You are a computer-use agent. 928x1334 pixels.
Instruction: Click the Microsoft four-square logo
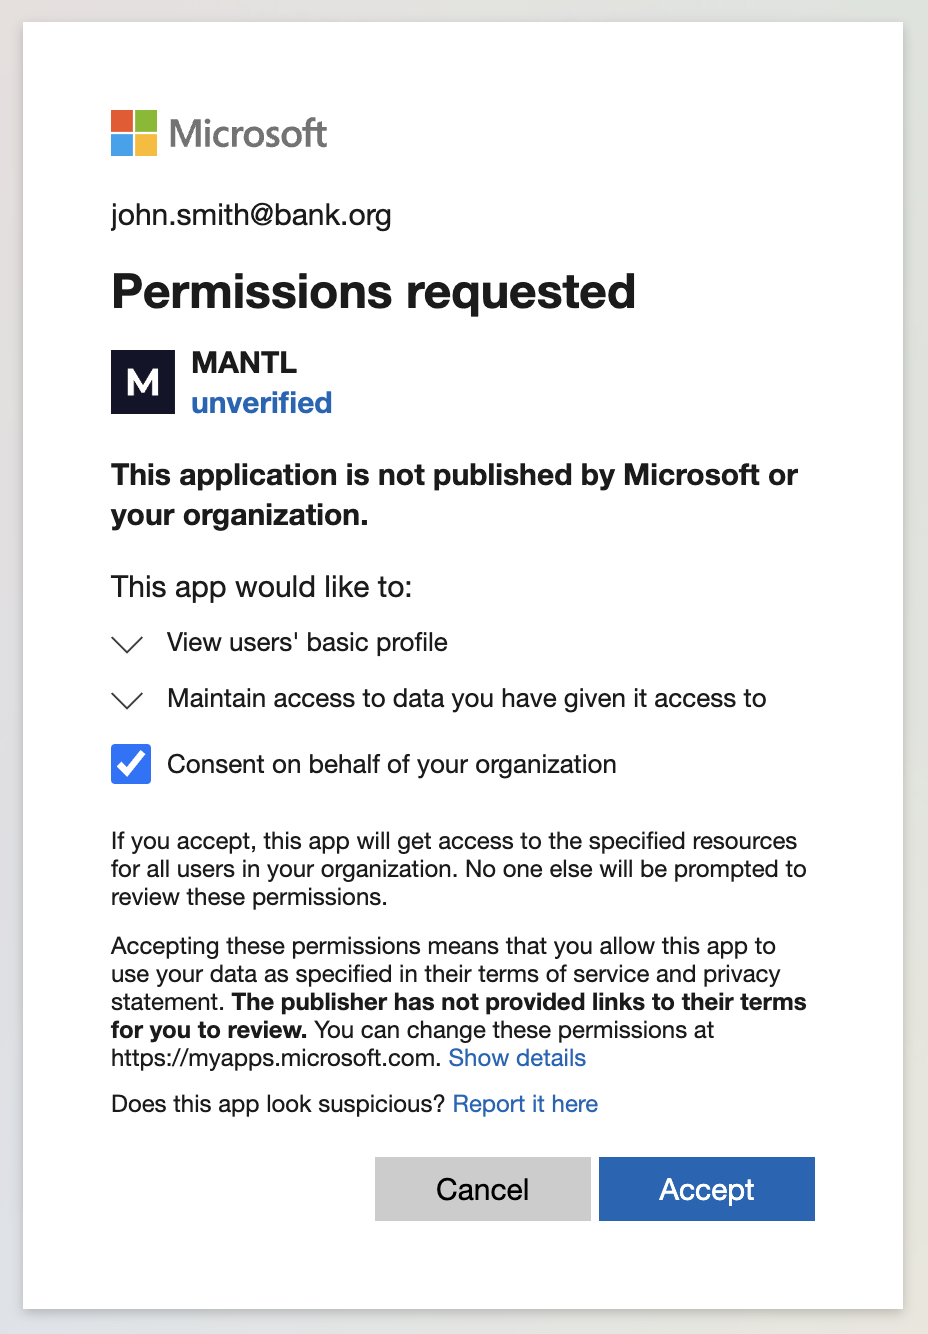coord(134,133)
